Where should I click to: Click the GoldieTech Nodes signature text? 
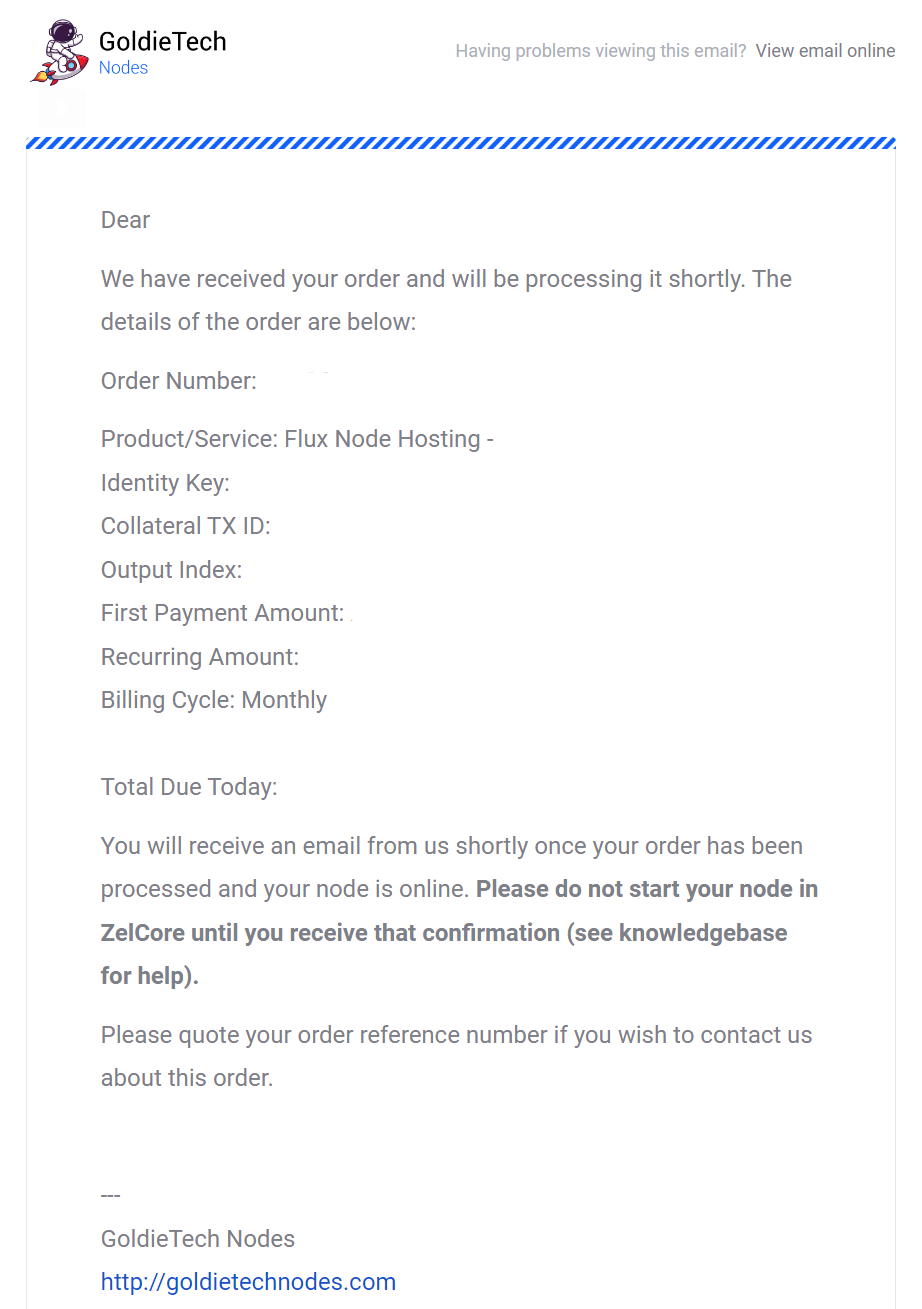click(198, 1239)
